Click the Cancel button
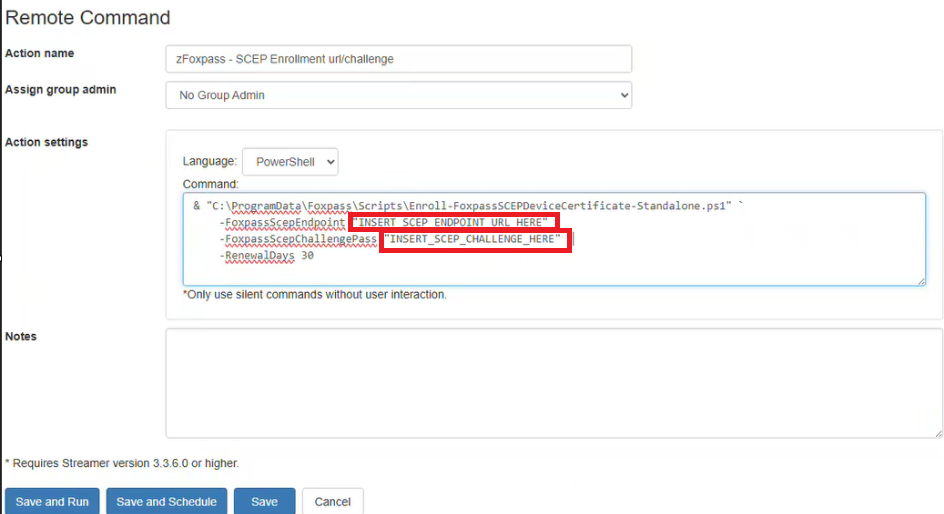This screenshot has width=944, height=514. [332, 501]
